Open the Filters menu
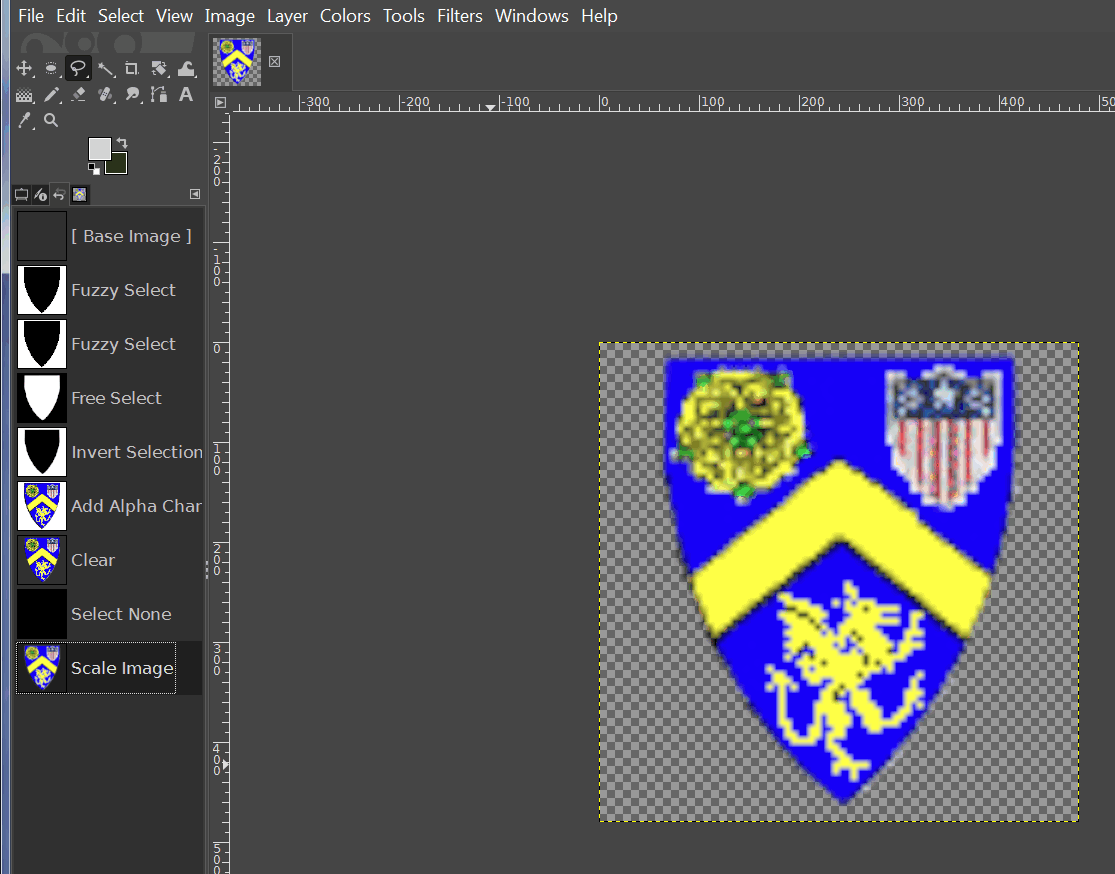Screen dimensions: 1115x874 459,16
